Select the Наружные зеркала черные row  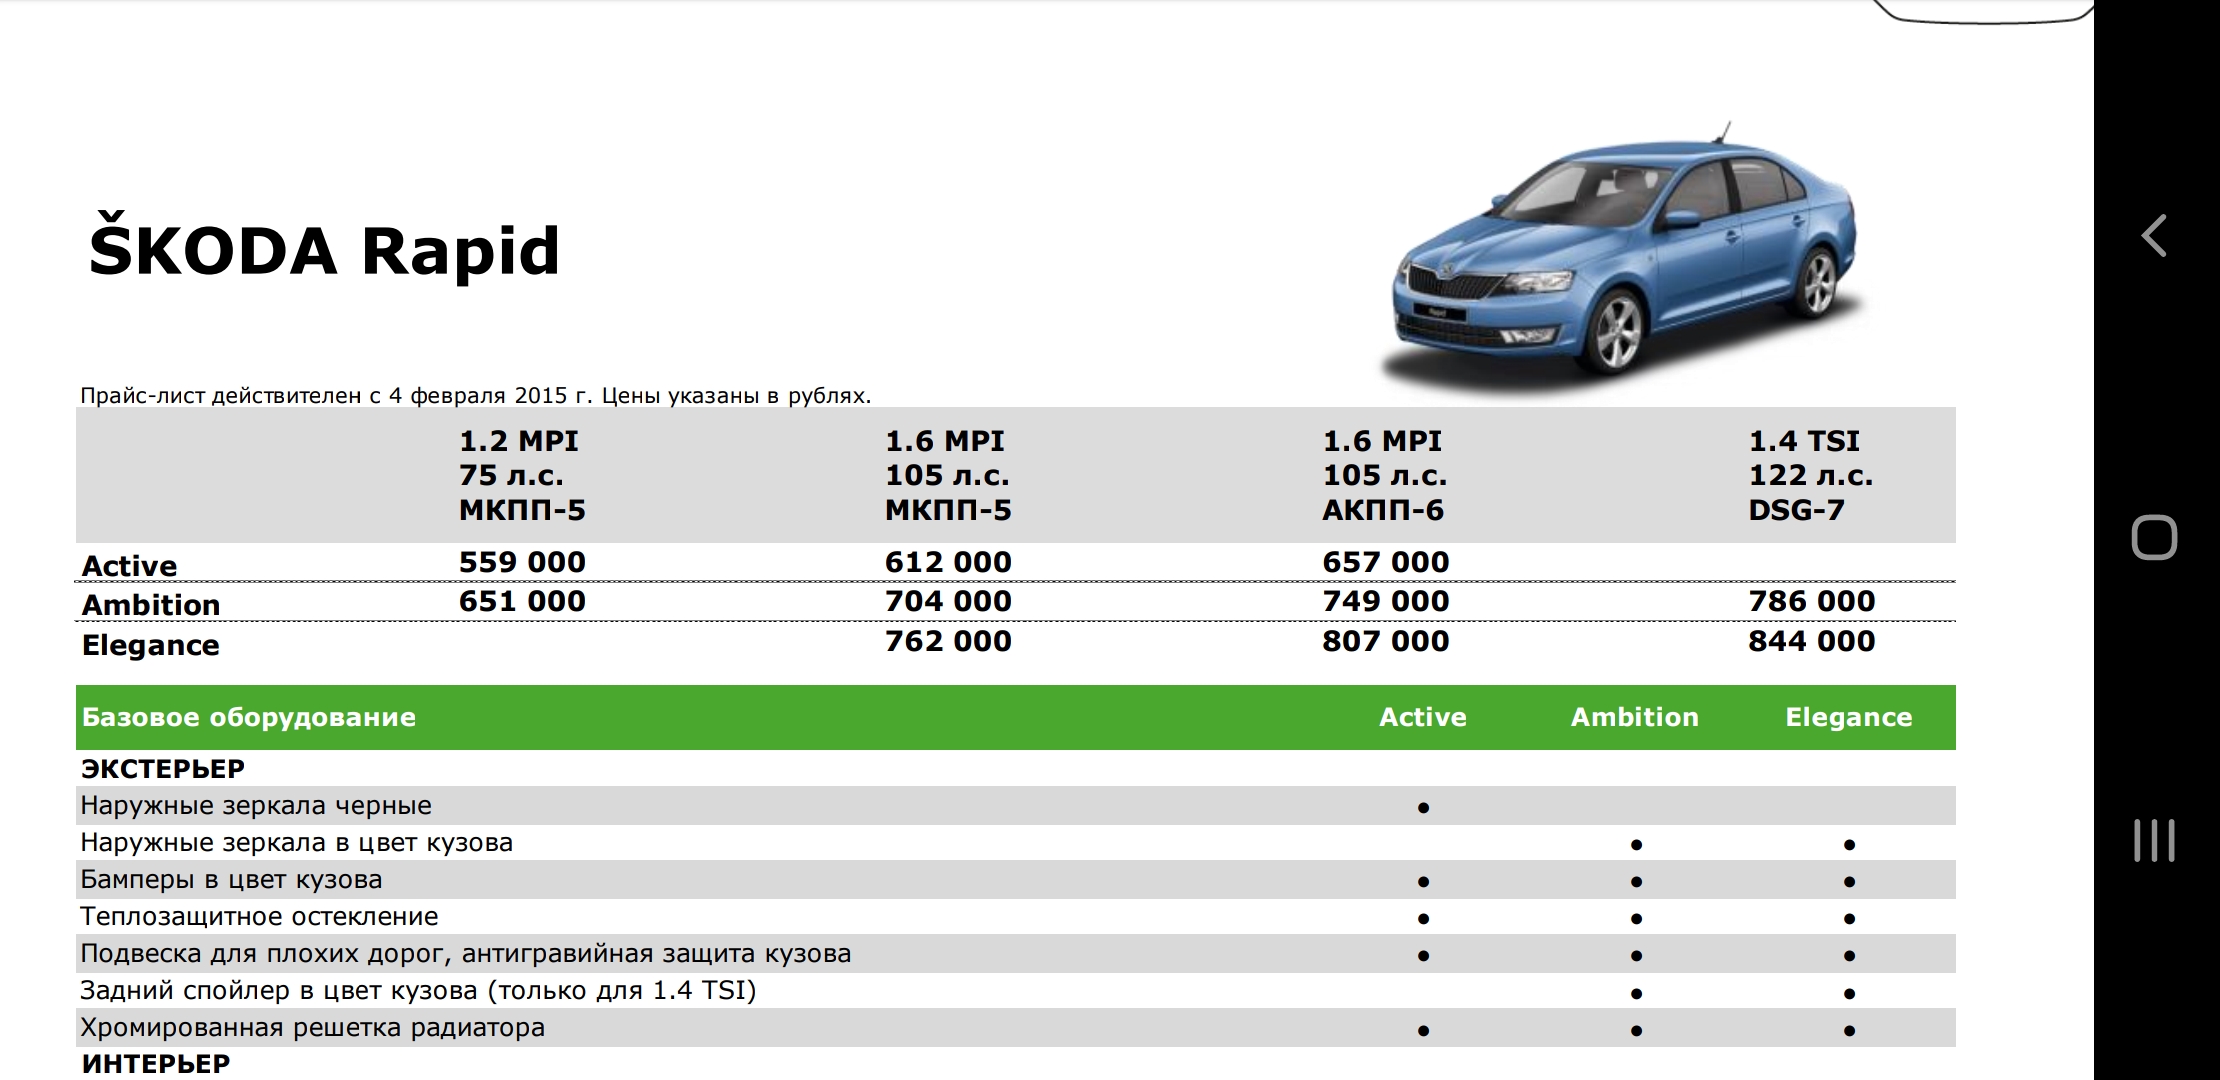1015,806
